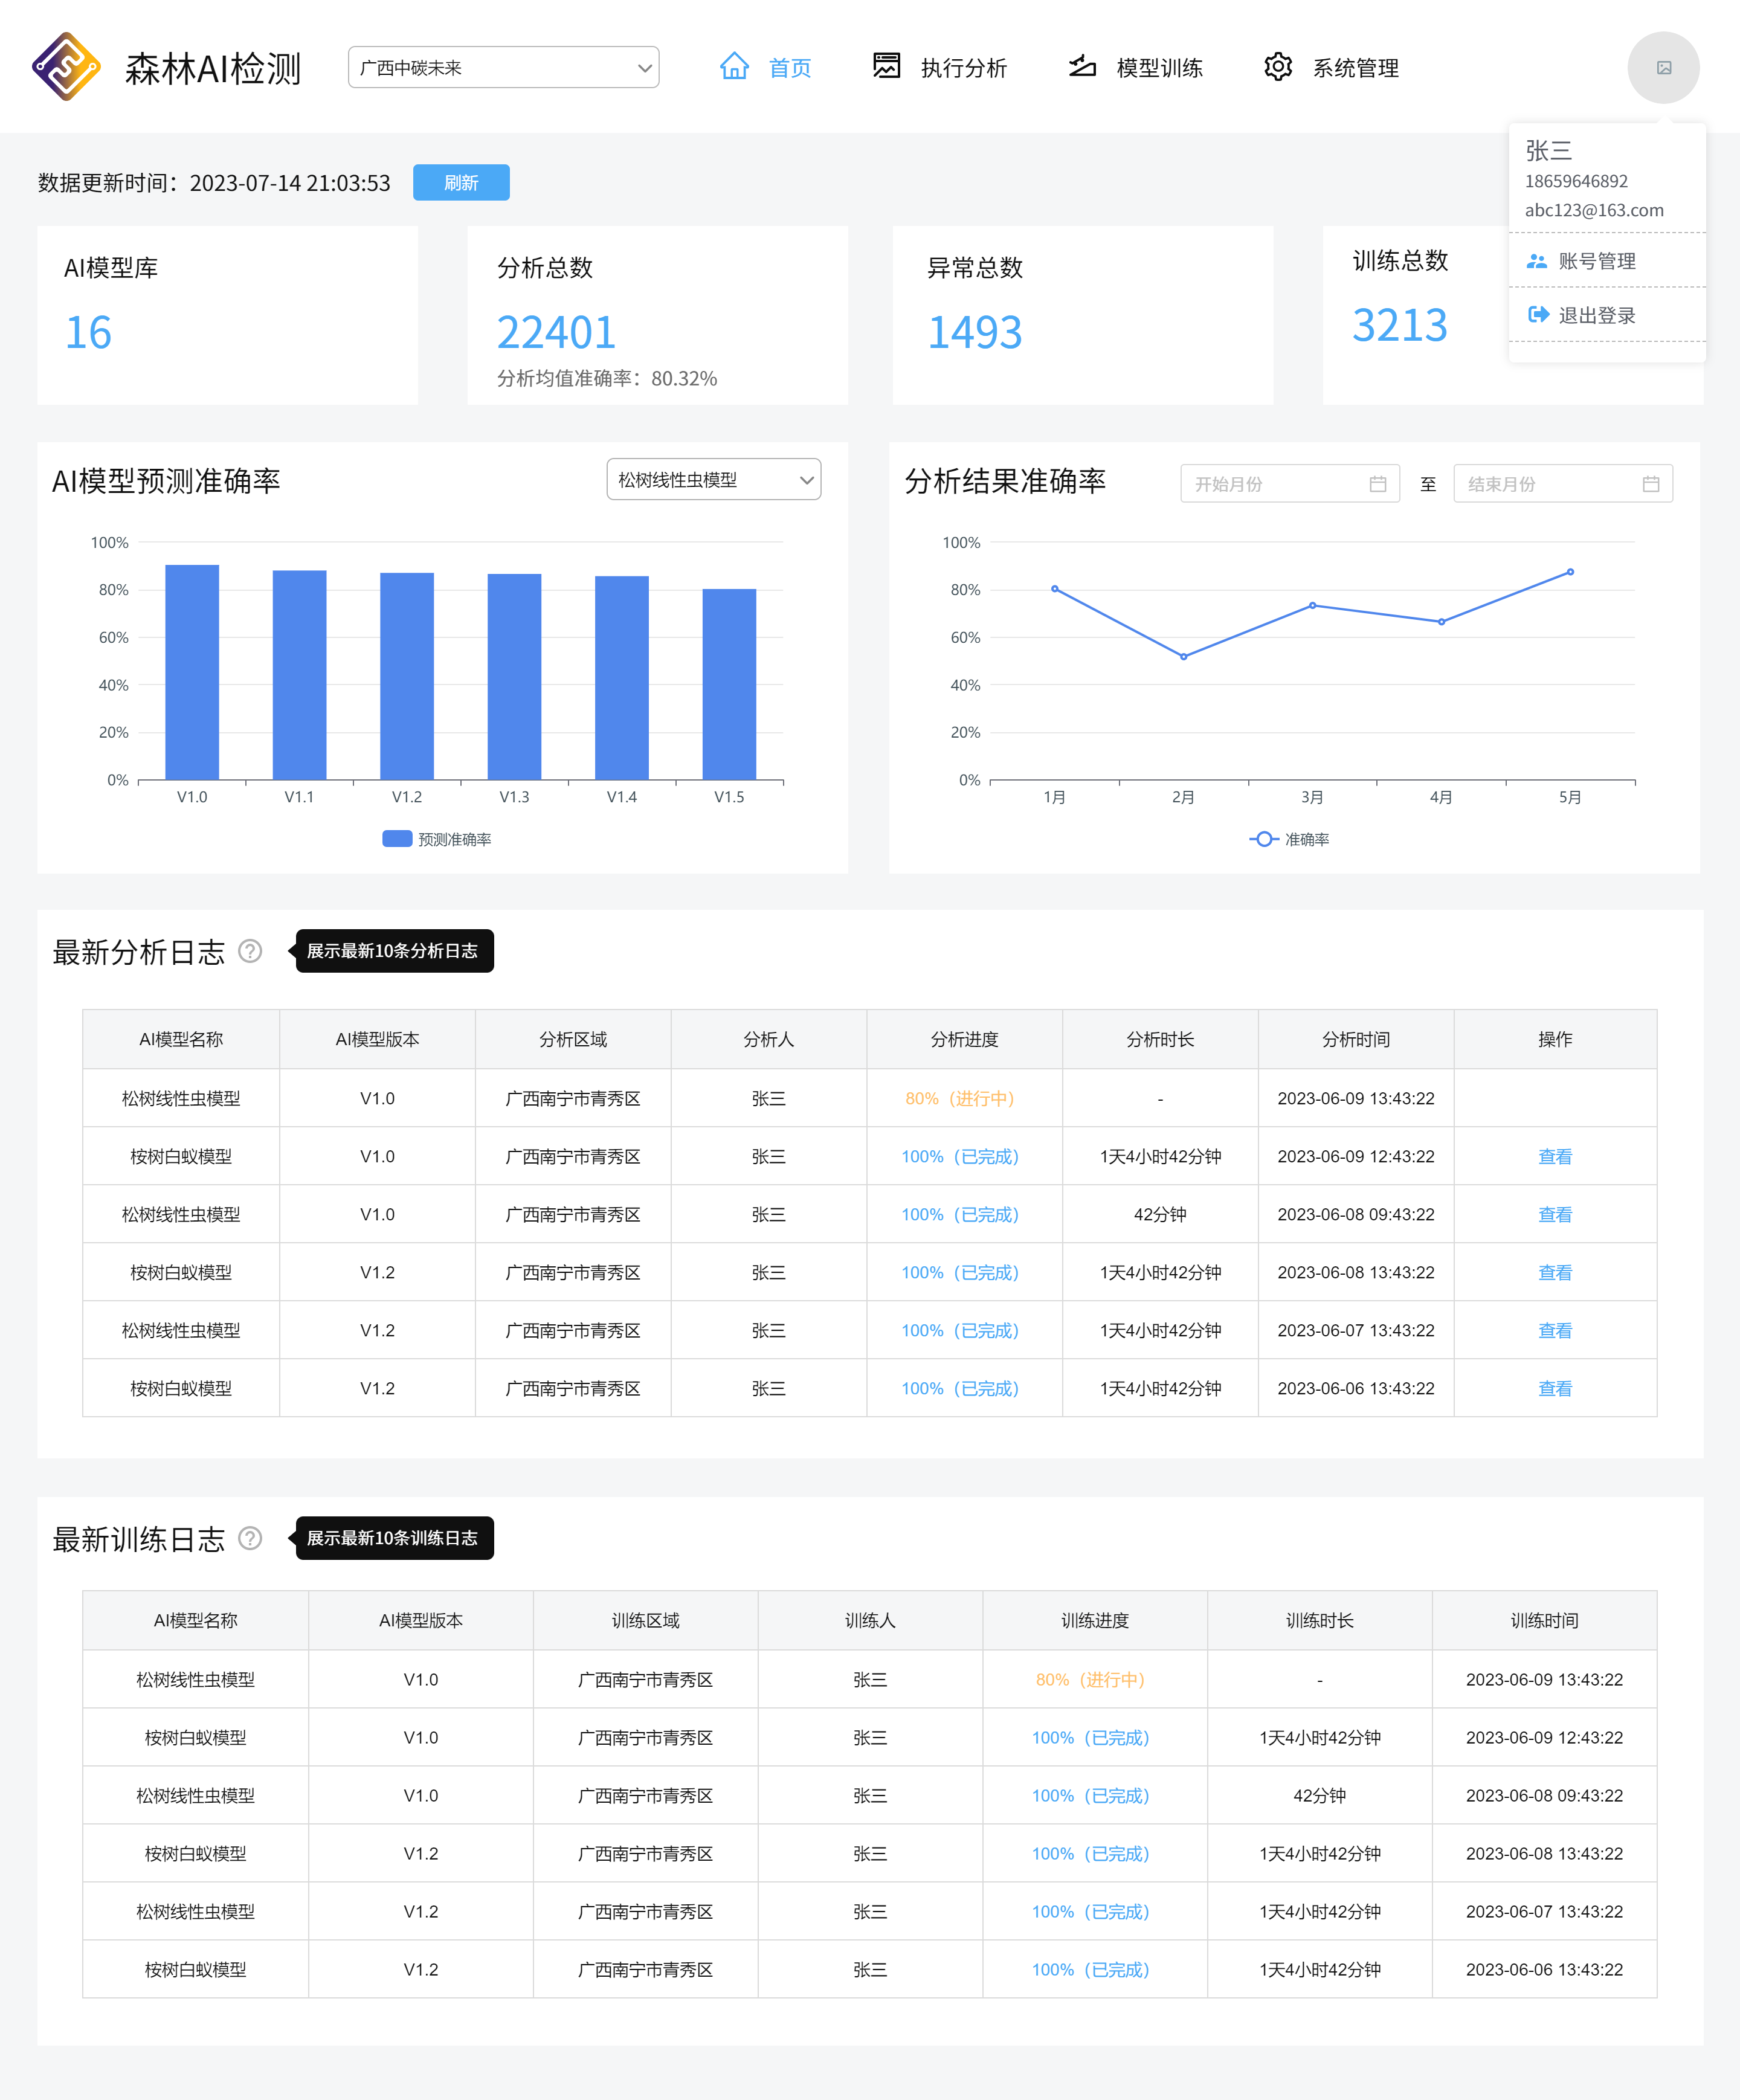The image size is (1740, 2100).
Task: Click the help icon beside 最新分析日志
Action: (250, 951)
